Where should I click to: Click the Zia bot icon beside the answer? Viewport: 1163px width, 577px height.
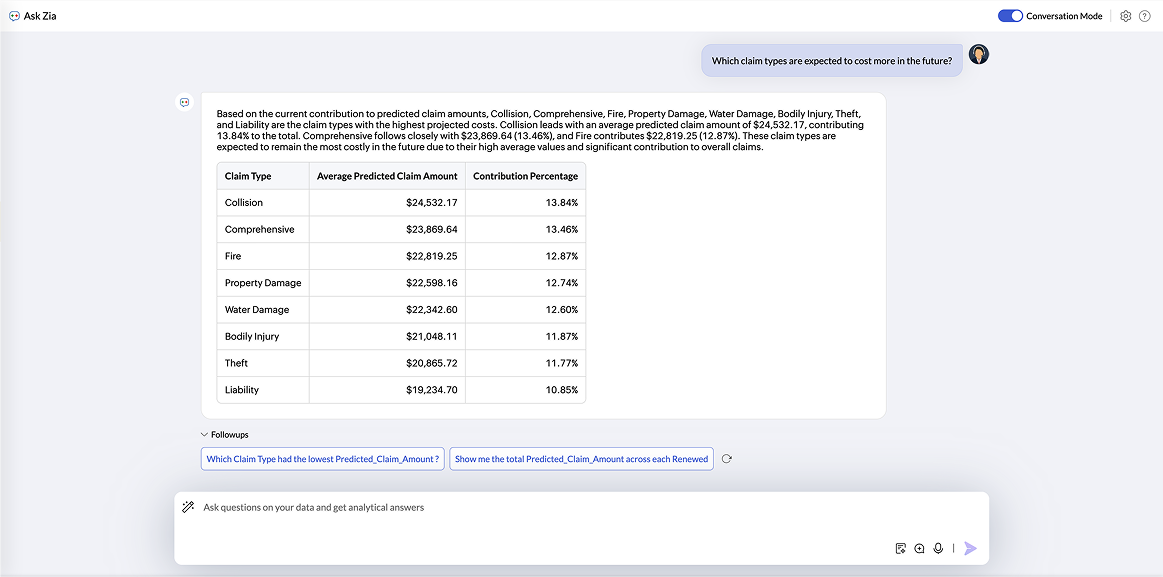point(184,102)
